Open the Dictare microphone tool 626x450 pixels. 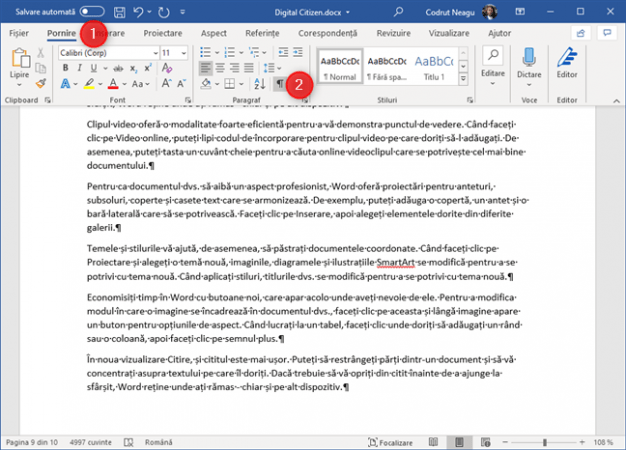(529, 66)
